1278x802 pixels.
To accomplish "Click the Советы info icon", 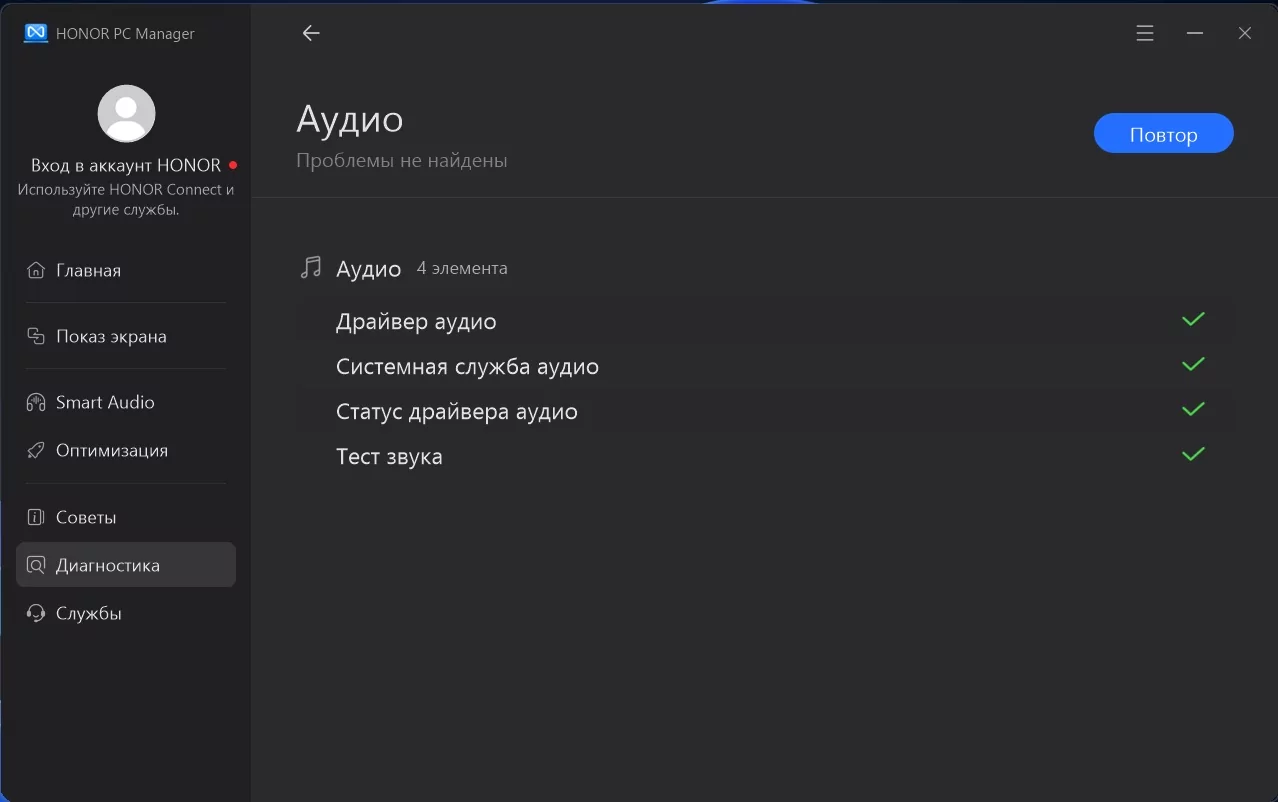I will (x=36, y=518).
